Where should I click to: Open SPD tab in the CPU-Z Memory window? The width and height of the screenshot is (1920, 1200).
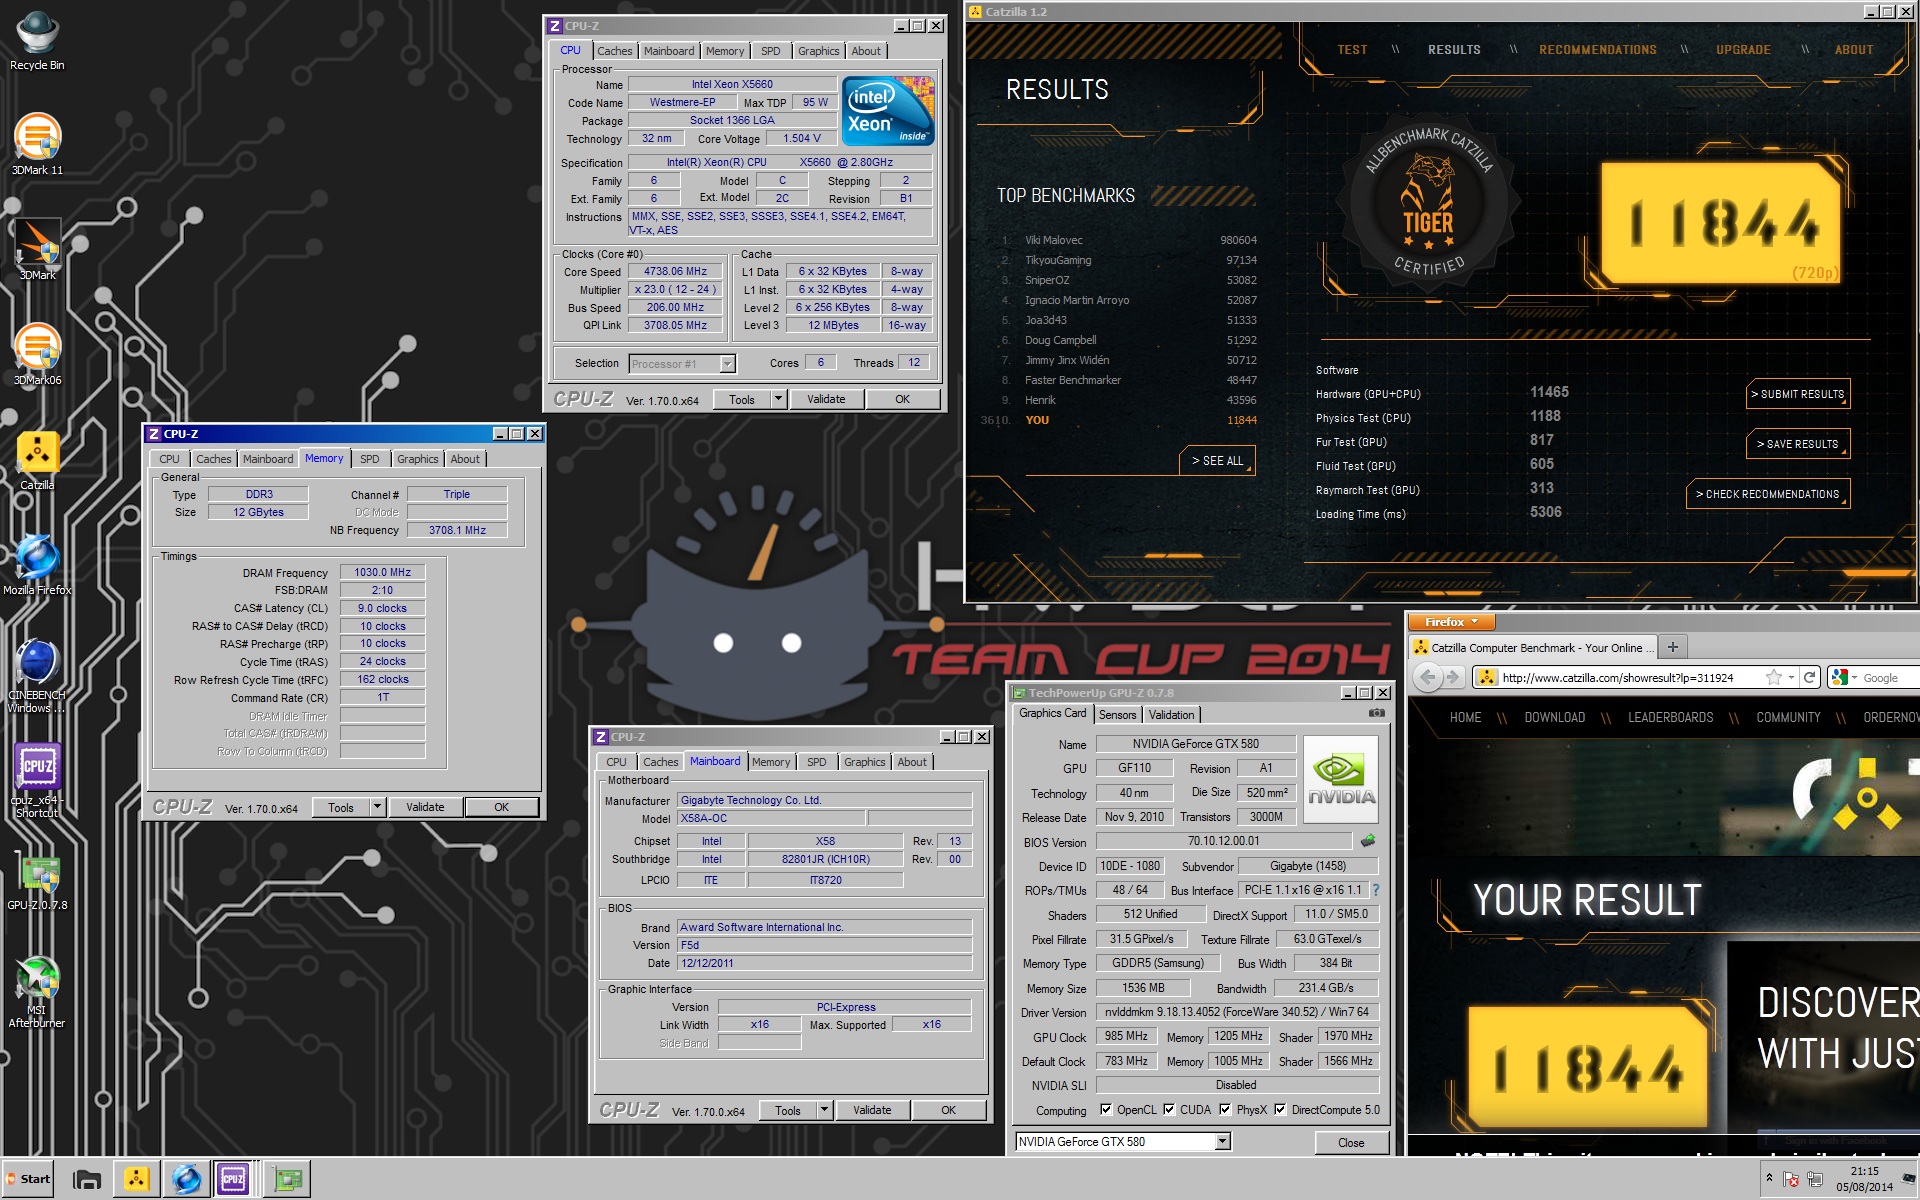click(370, 459)
